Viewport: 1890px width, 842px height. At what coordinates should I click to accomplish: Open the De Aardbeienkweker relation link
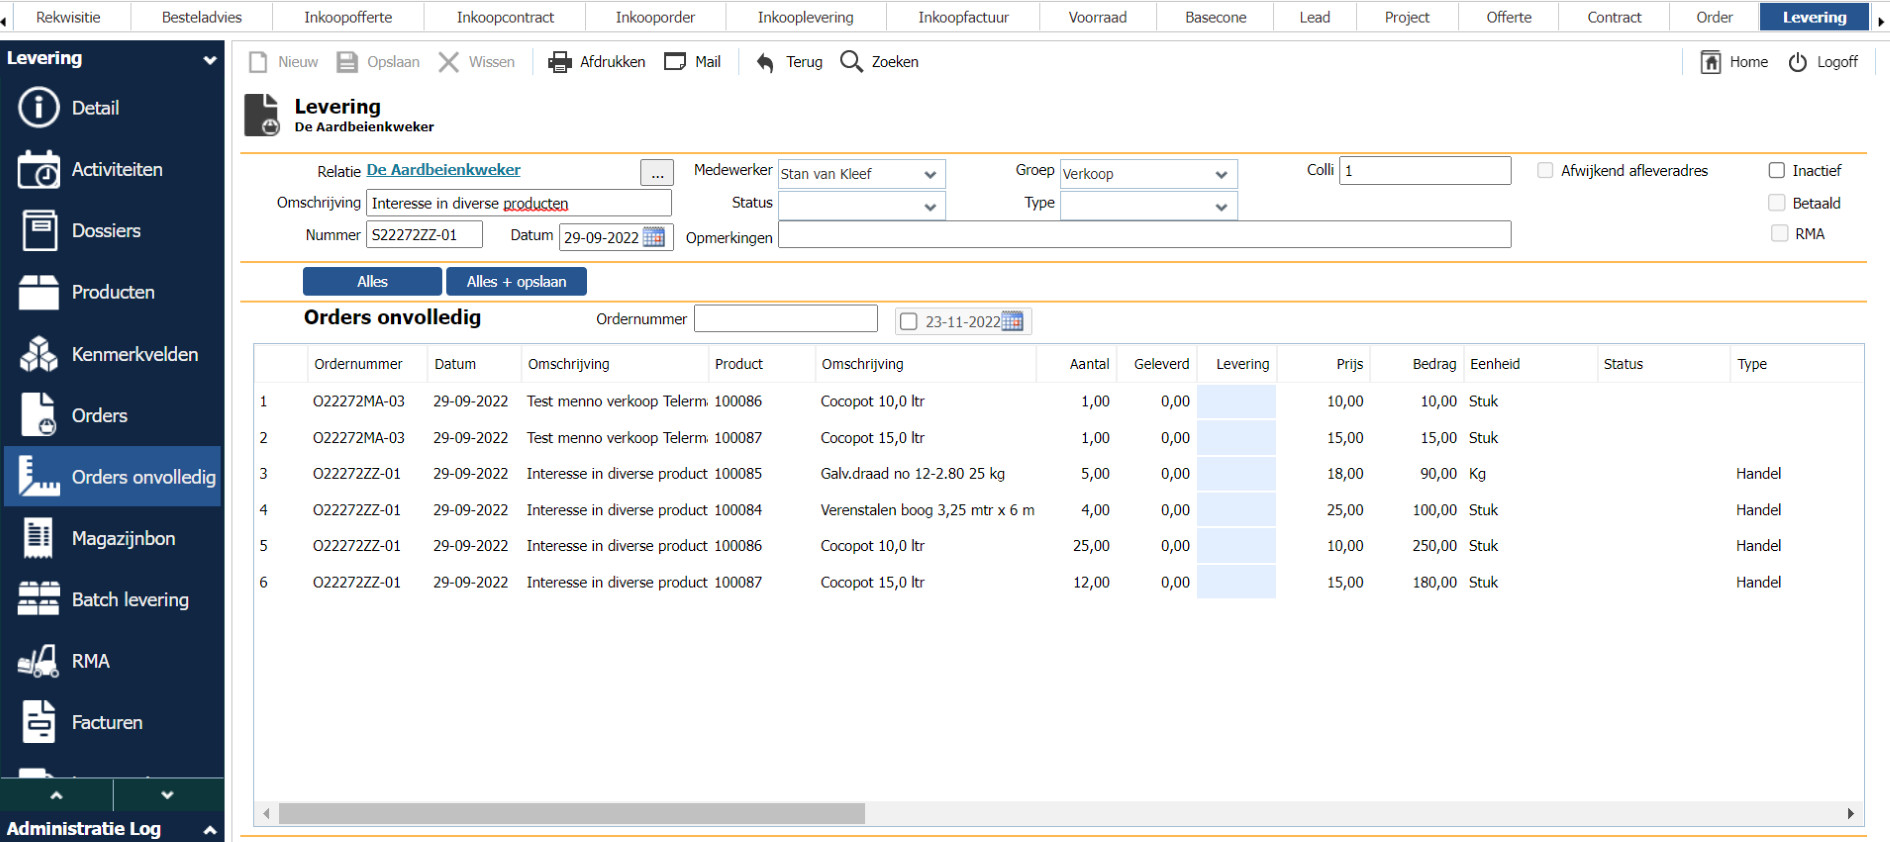[x=443, y=170]
